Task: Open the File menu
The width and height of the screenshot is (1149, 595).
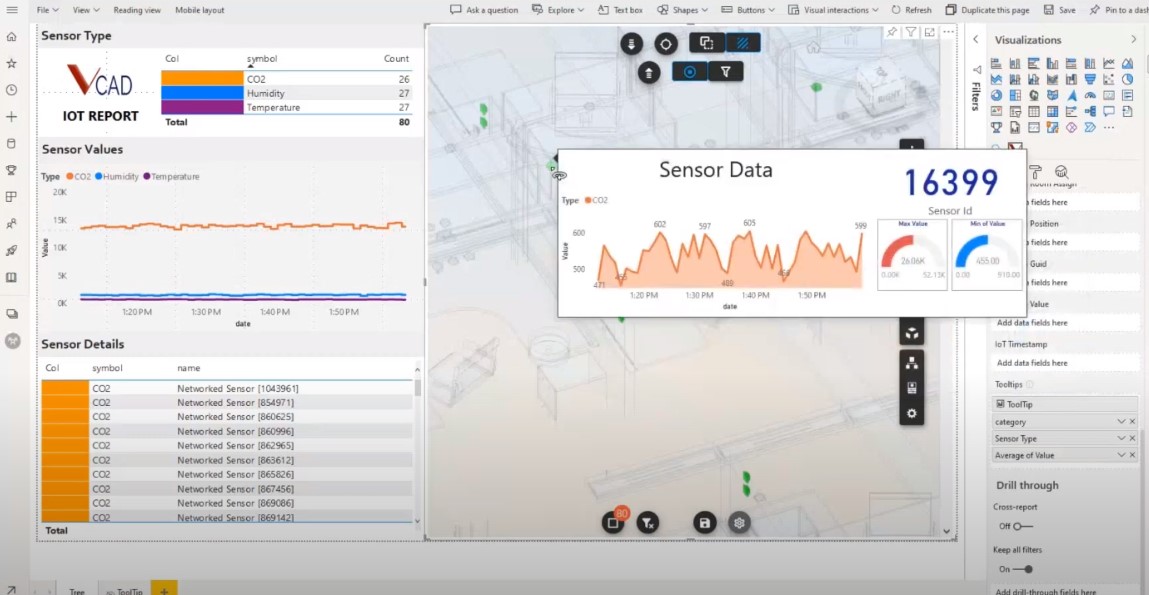Action: pos(45,10)
